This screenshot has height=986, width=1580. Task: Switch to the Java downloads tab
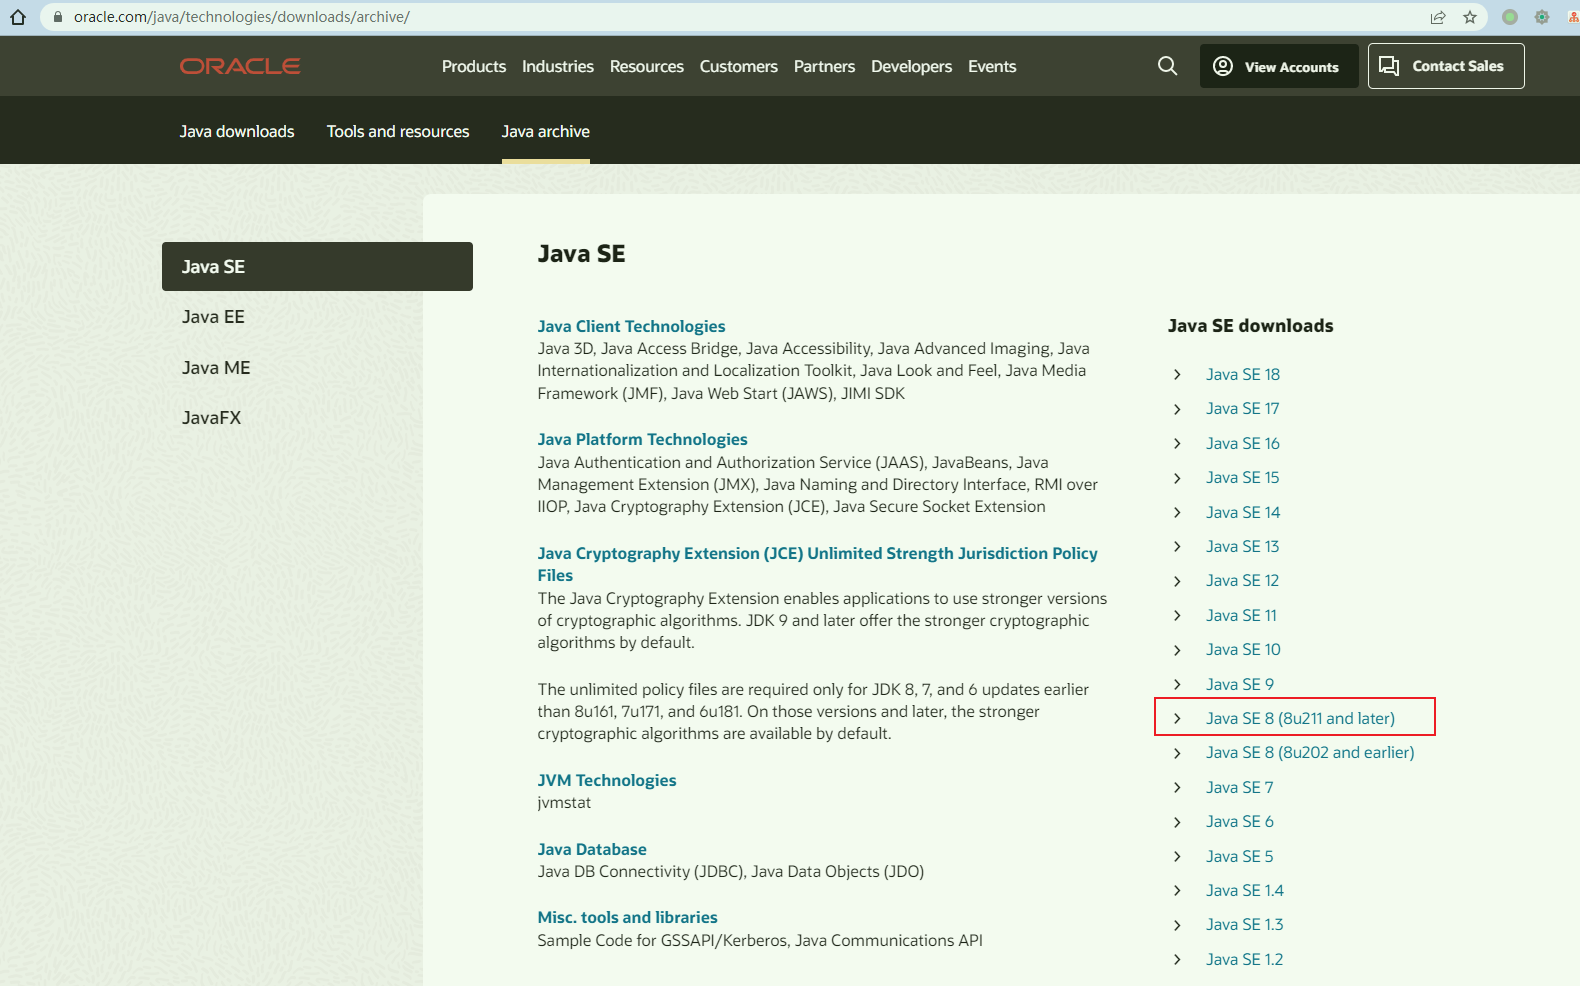[x=237, y=131]
